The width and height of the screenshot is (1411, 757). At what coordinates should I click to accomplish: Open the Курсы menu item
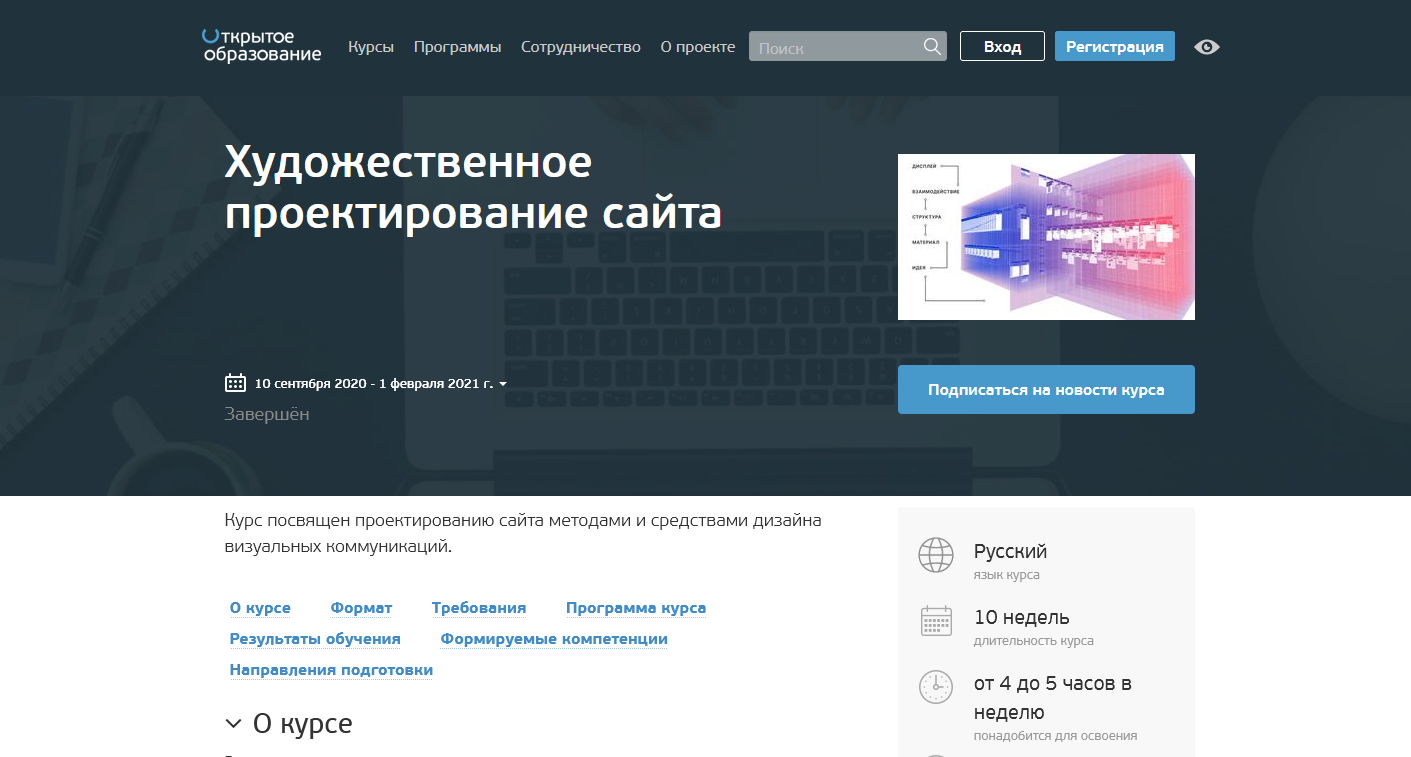click(x=371, y=46)
